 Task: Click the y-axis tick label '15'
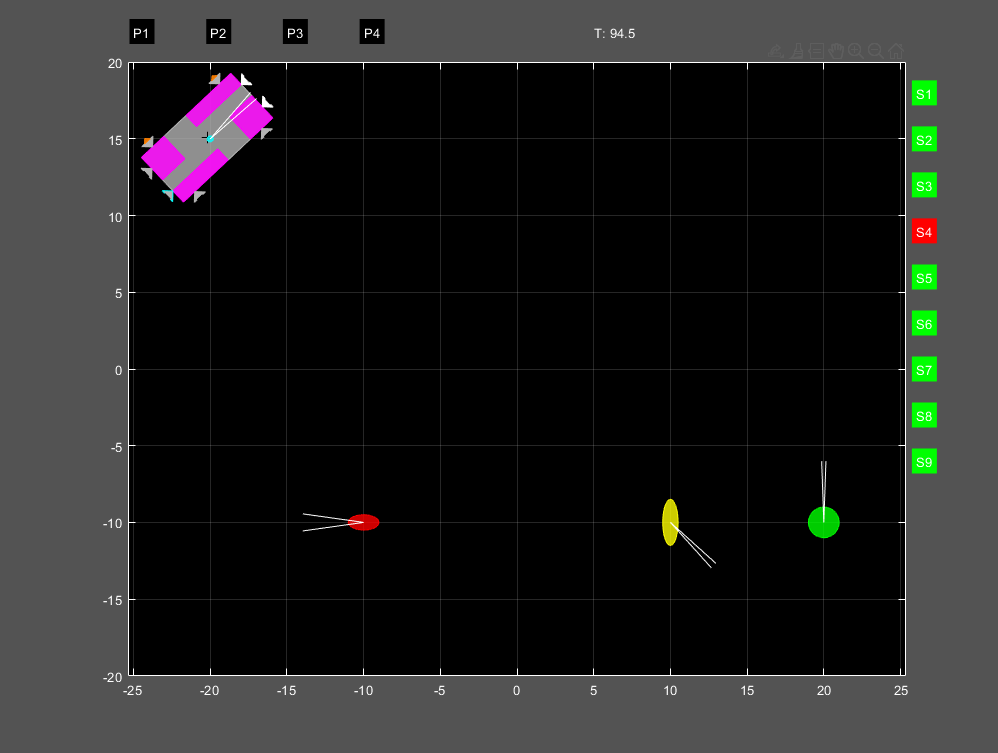pos(115,140)
